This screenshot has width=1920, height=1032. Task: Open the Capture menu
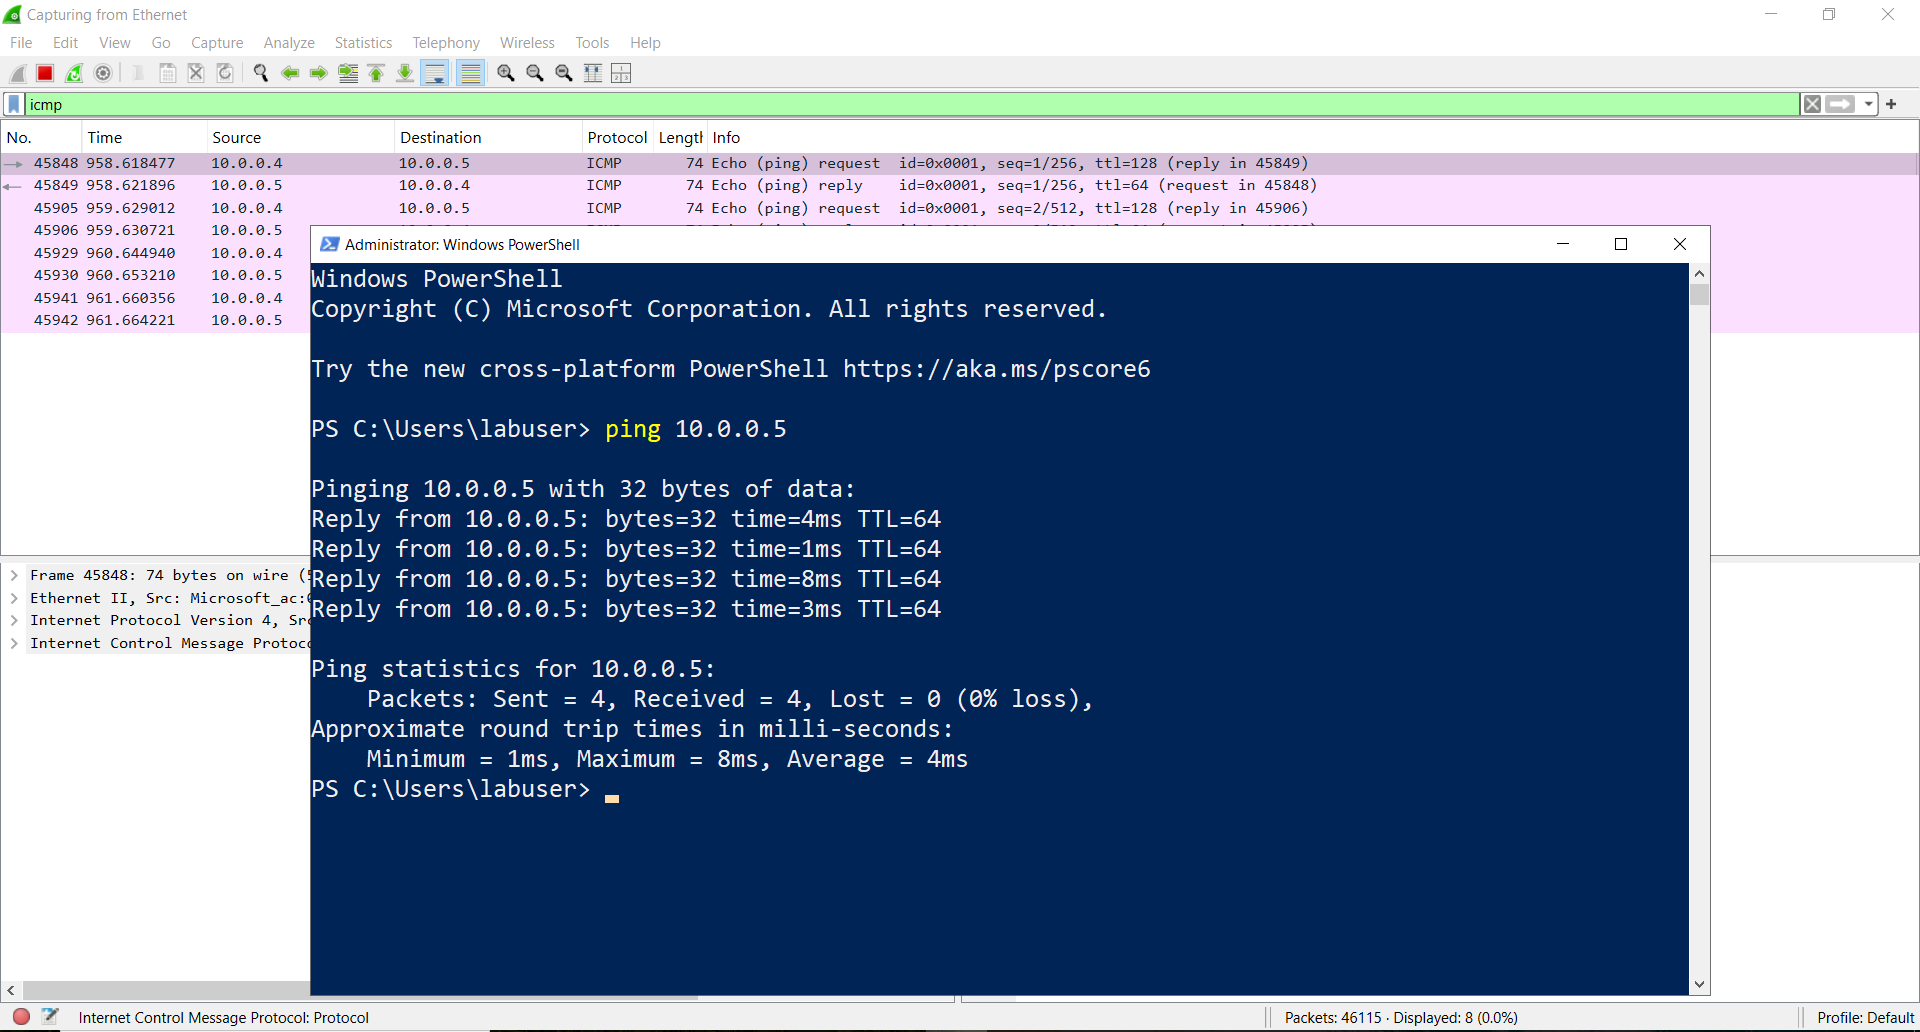click(x=217, y=43)
